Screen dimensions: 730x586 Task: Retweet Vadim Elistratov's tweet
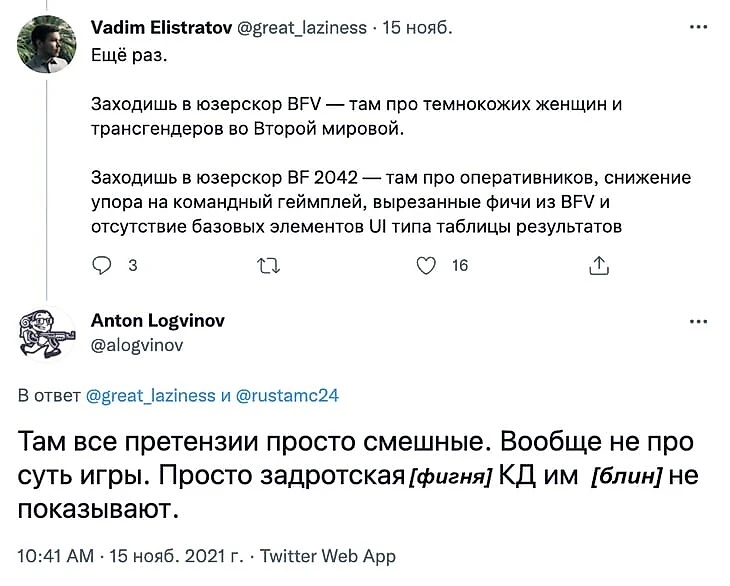point(269,265)
